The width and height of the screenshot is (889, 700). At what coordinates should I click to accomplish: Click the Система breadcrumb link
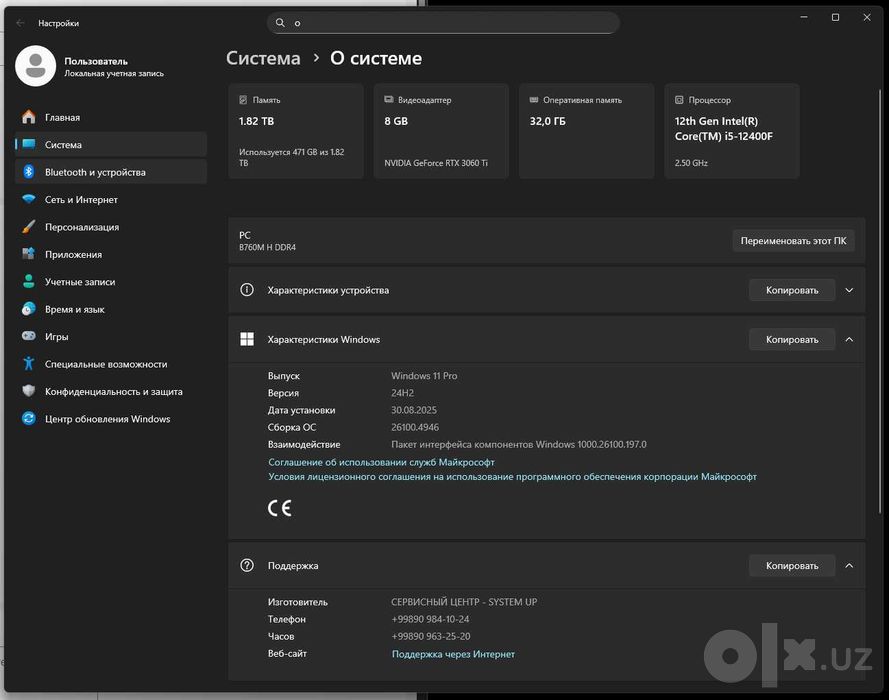pyautogui.click(x=263, y=58)
